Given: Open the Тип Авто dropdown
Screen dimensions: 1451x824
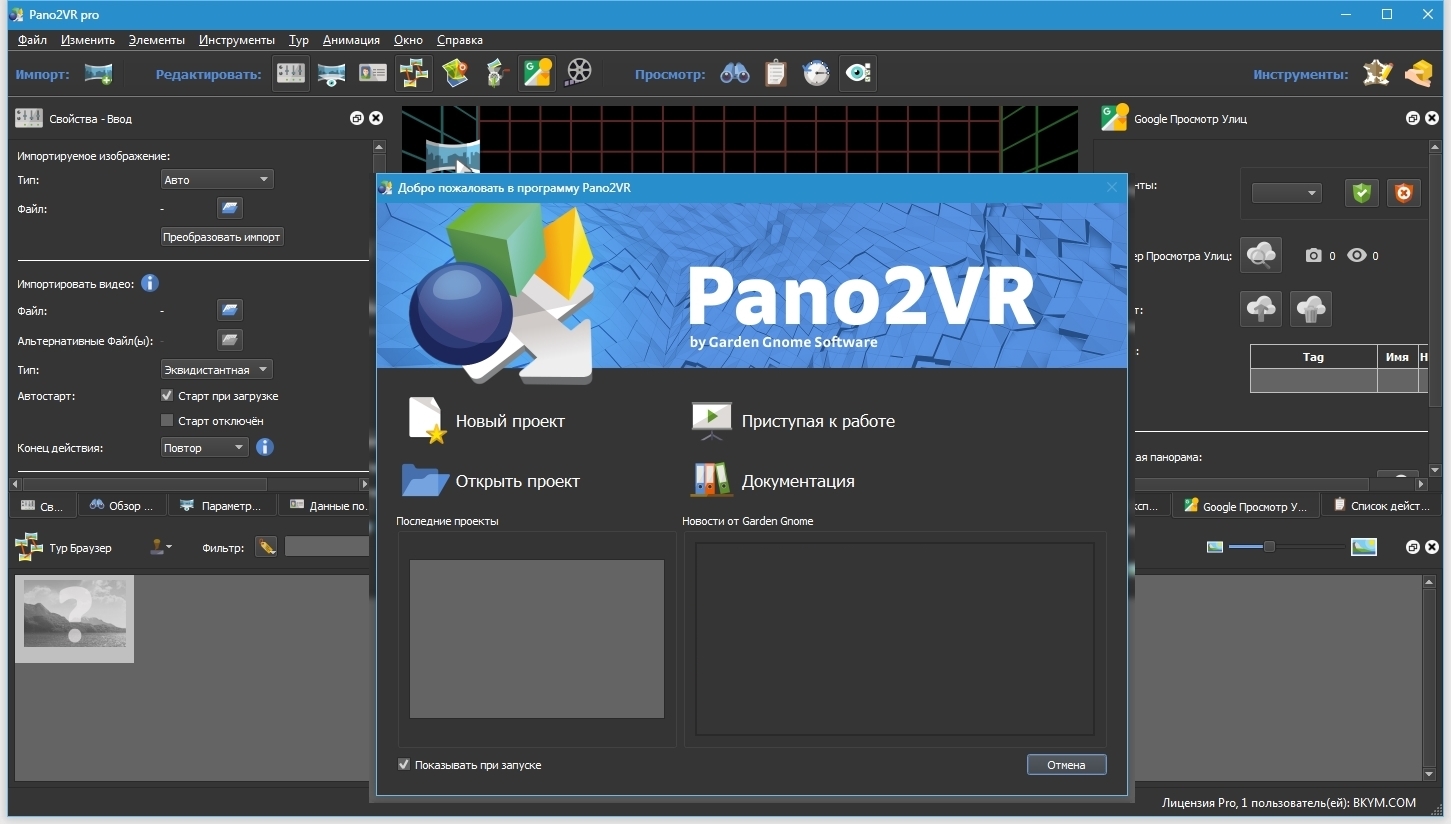Looking at the screenshot, I should coord(217,180).
